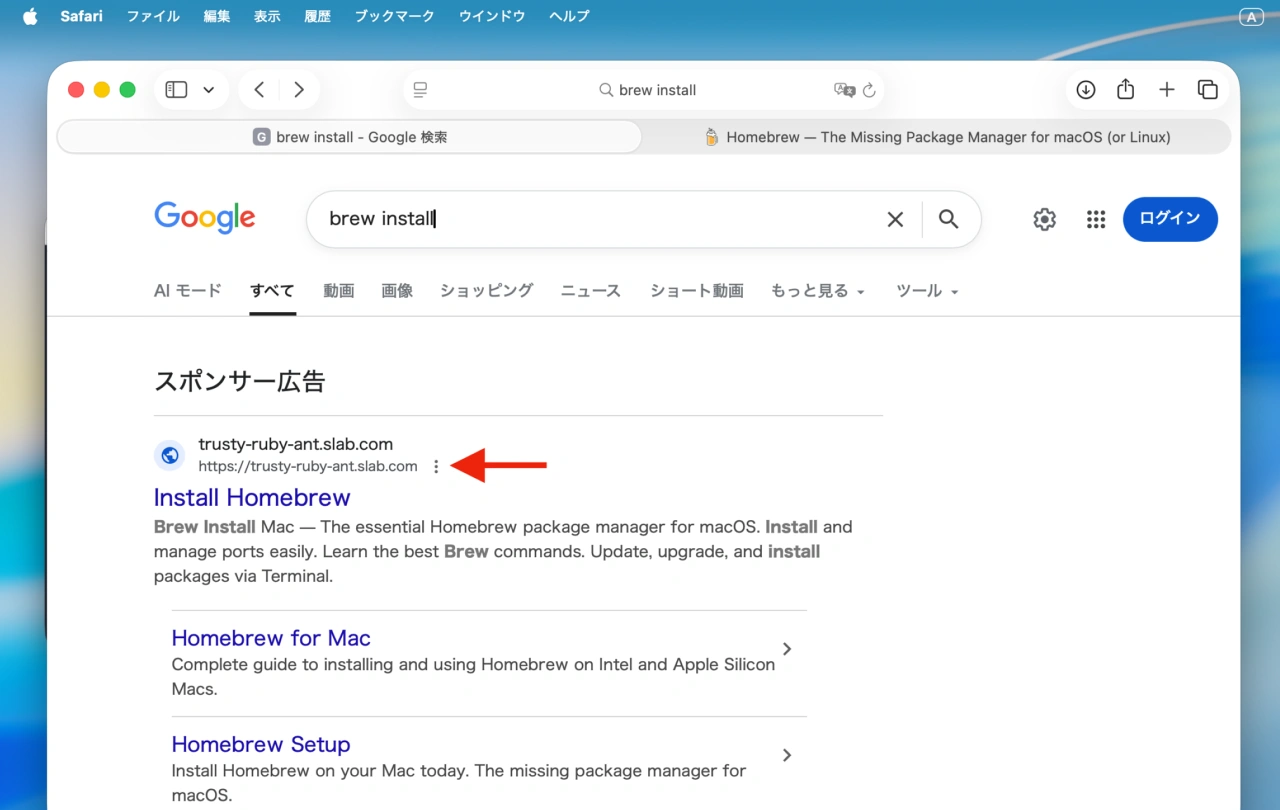Screen dimensions: 1280x810
Task: Toggle the Safari sidebar
Action: click(x=176, y=89)
